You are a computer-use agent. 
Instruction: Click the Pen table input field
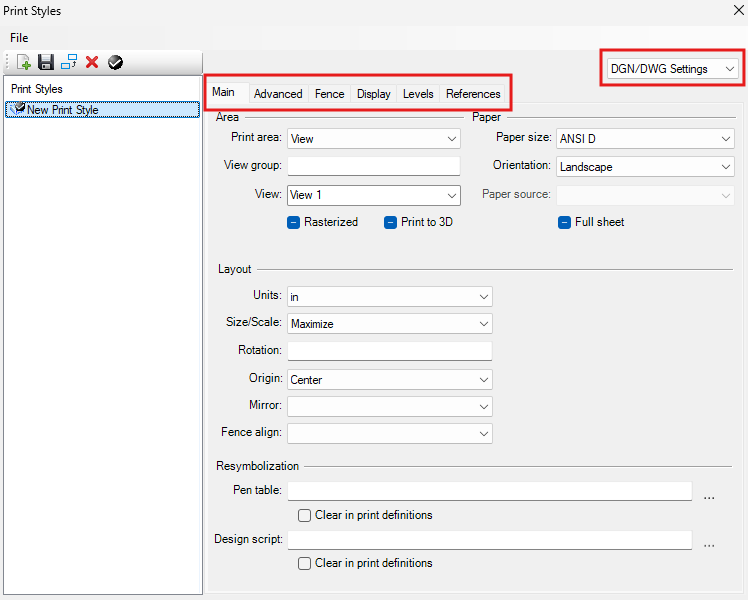pyautogui.click(x=490, y=491)
